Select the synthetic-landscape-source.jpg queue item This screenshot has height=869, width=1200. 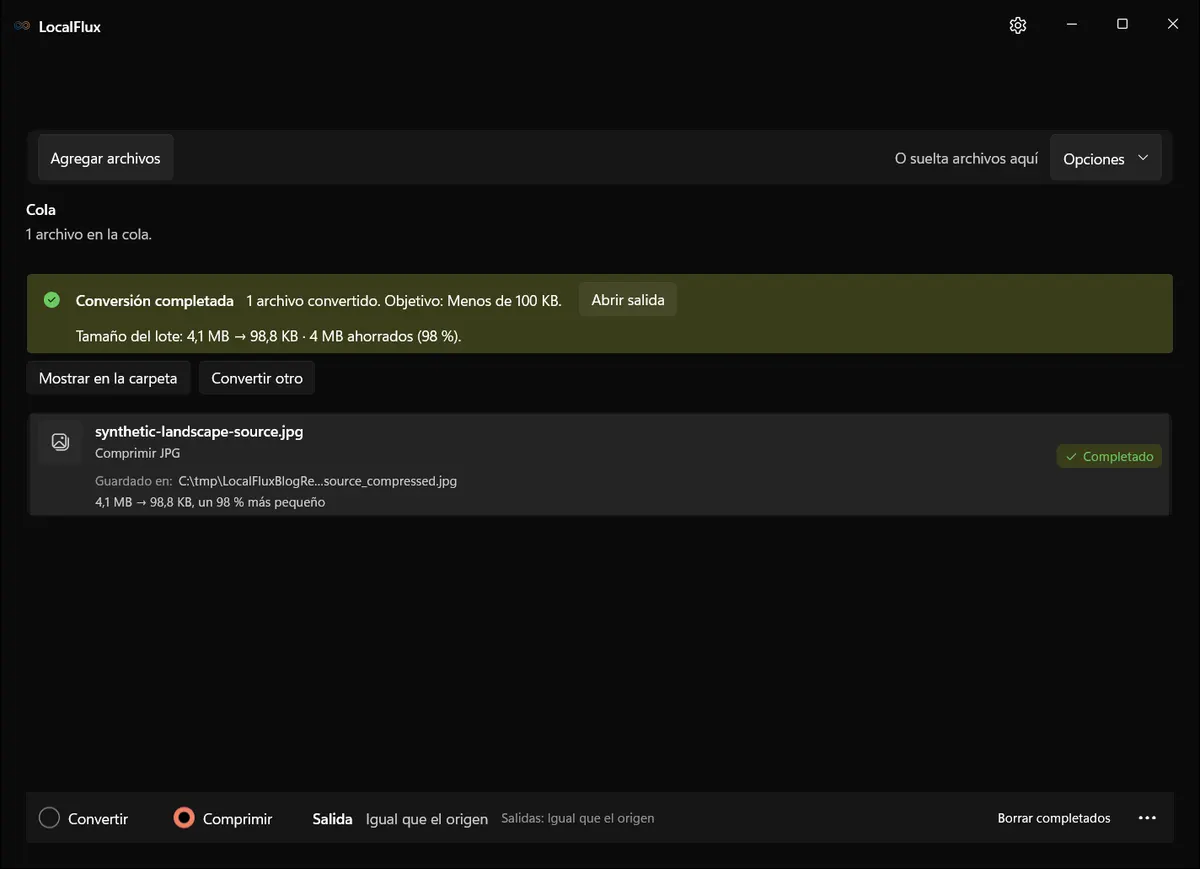(x=600, y=465)
